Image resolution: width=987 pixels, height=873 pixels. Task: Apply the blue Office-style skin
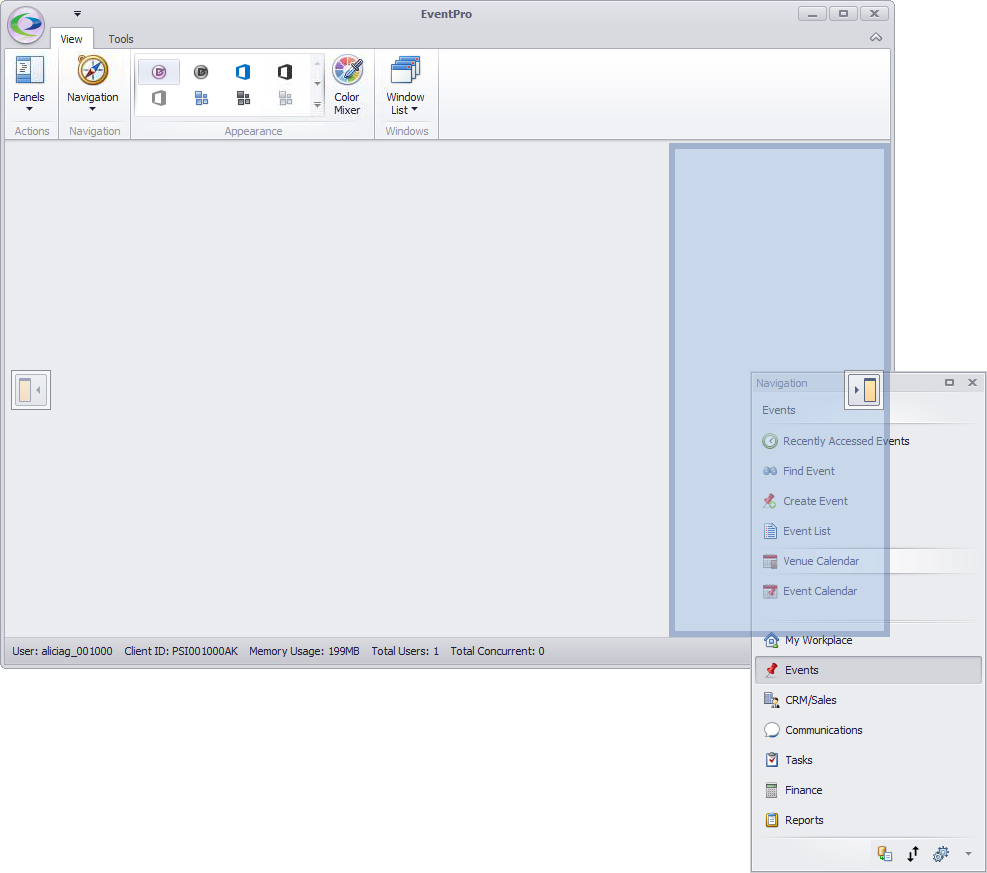click(243, 72)
